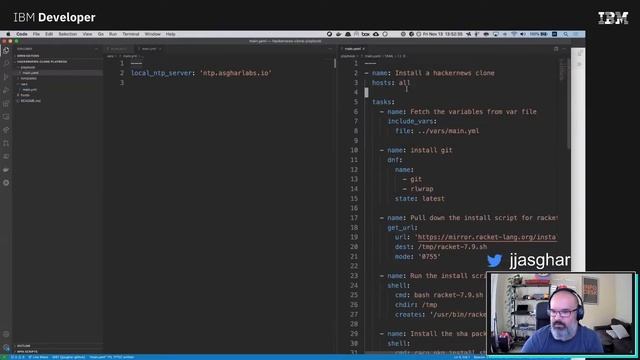
Task: Click local_ntp_server key in left editor
Action: click(161, 73)
